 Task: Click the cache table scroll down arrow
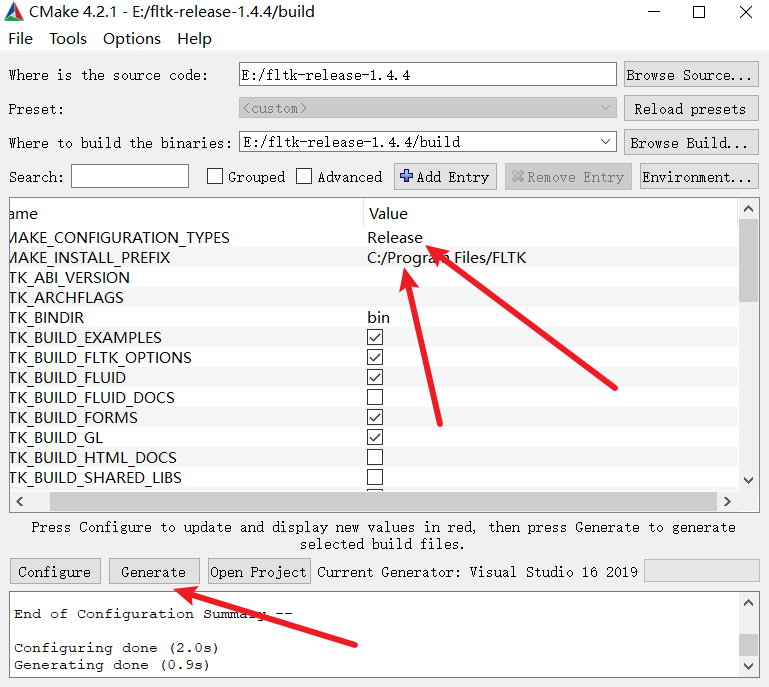click(x=748, y=480)
